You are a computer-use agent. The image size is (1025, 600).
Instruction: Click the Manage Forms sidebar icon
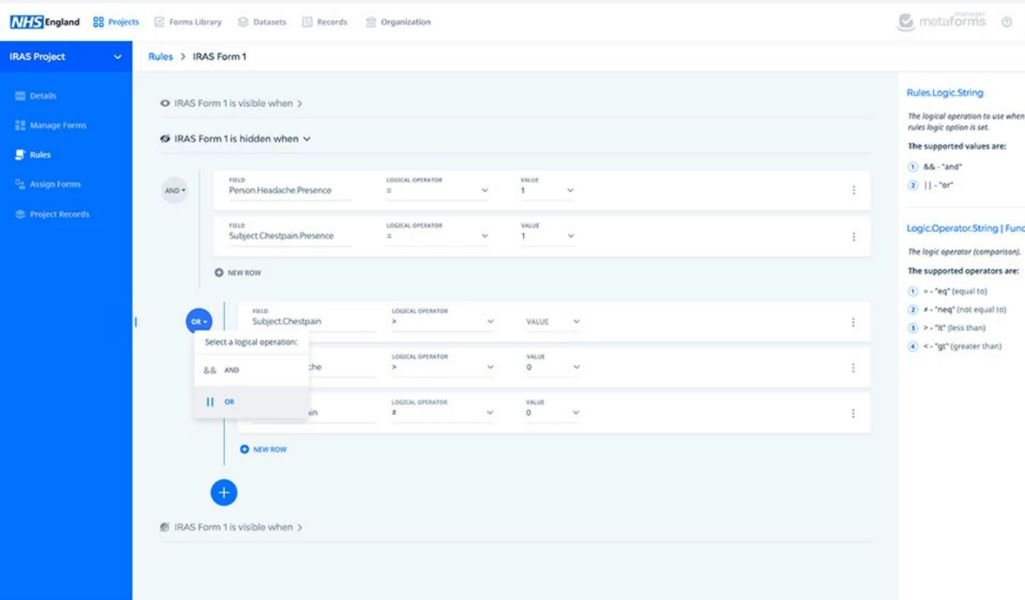20,125
